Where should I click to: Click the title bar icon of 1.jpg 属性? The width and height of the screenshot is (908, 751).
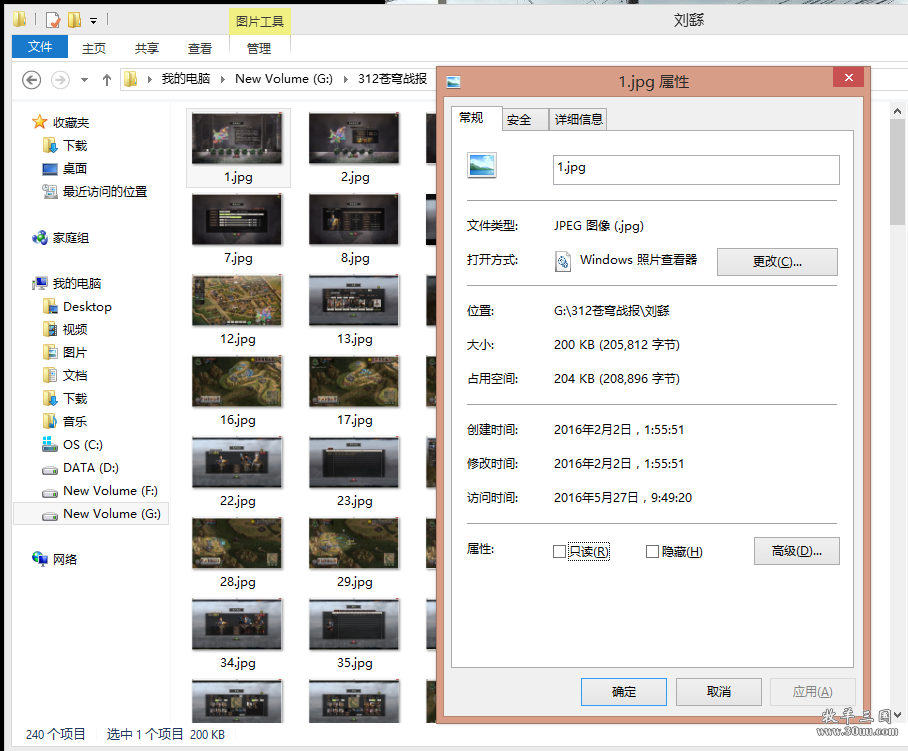point(453,82)
